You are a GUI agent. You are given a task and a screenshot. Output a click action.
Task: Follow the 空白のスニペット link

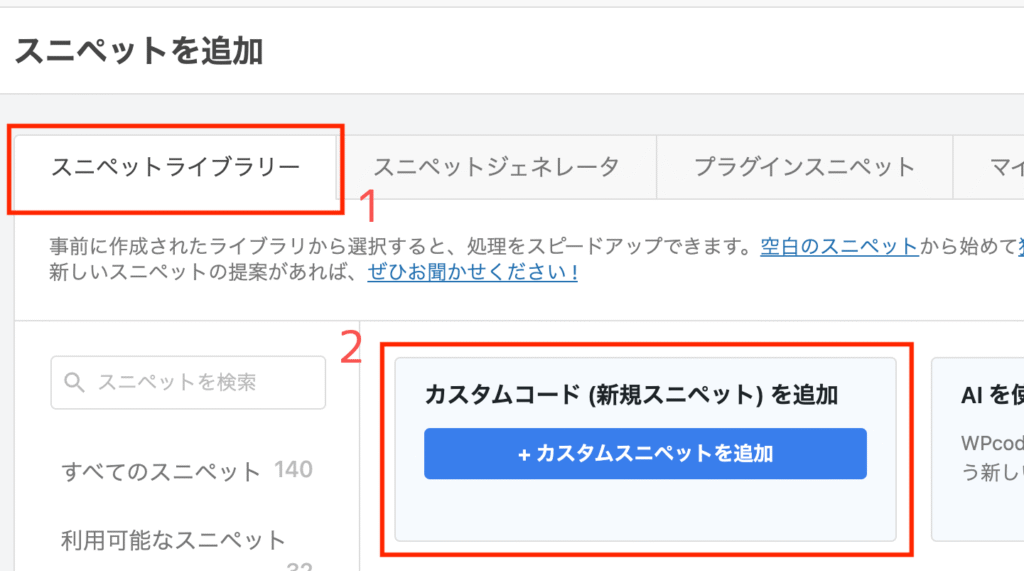tap(839, 246)
